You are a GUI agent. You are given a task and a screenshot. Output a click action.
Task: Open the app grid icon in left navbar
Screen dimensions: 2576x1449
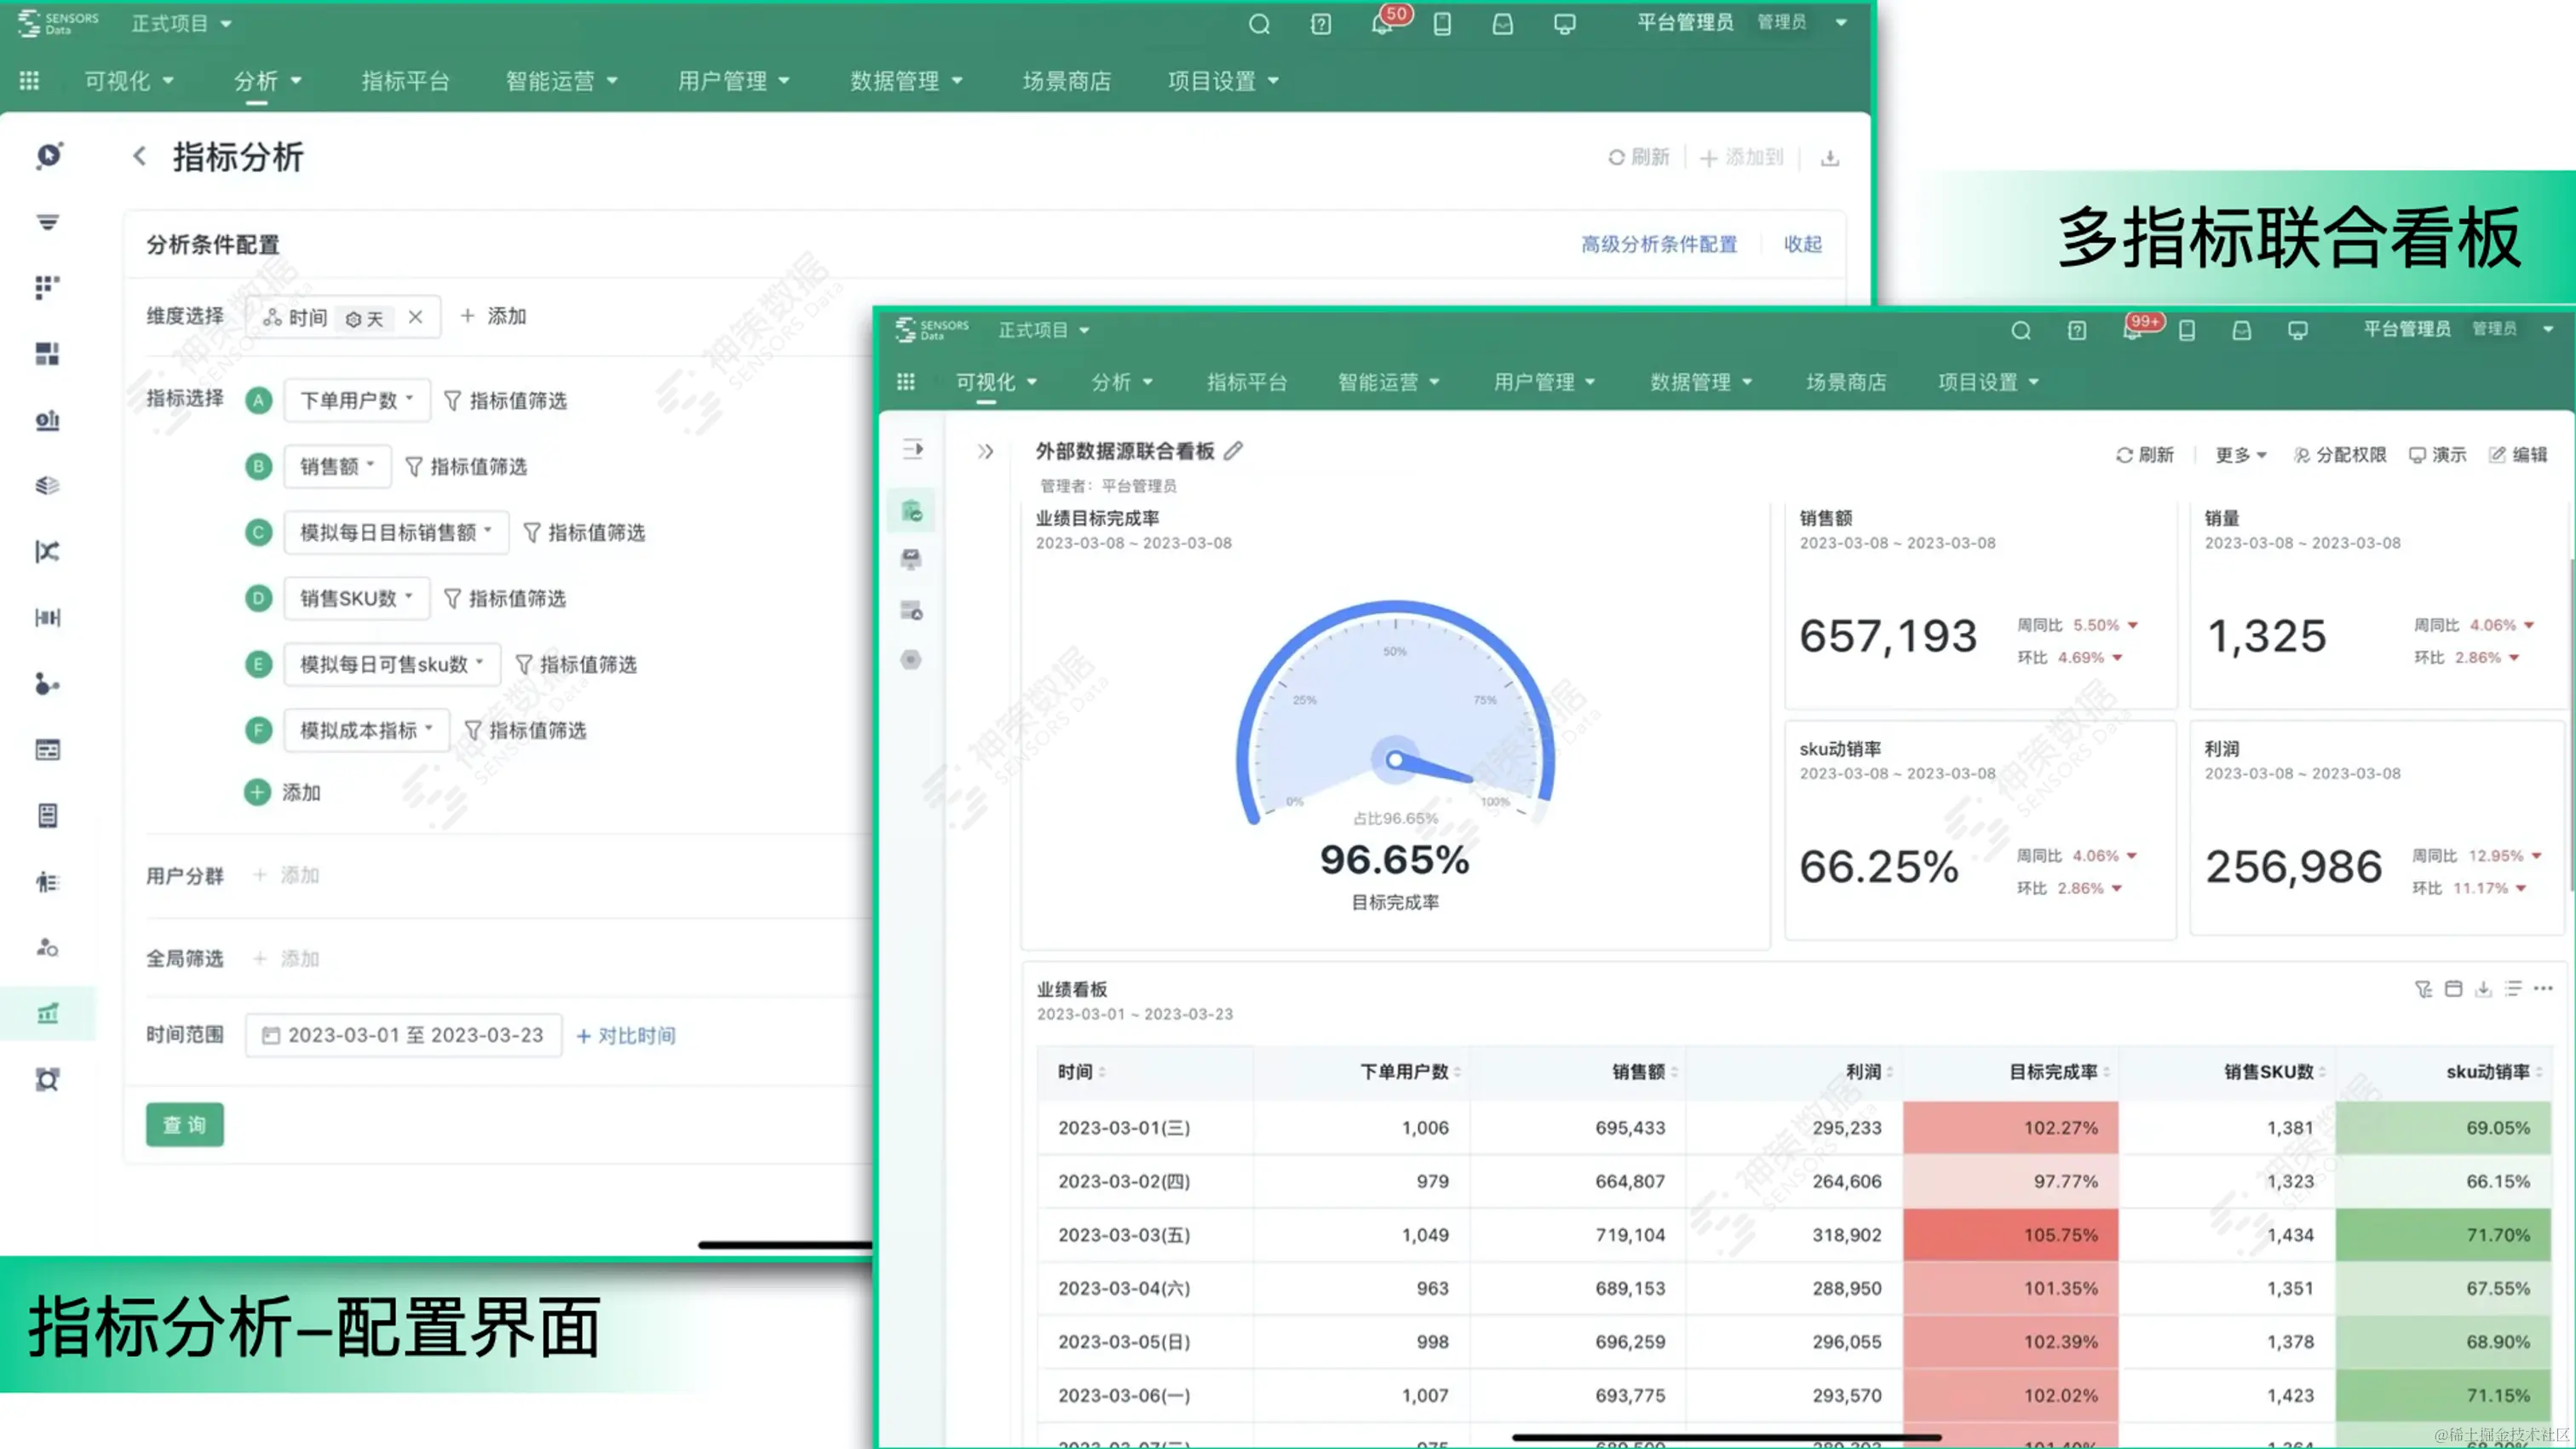(29, 80)
